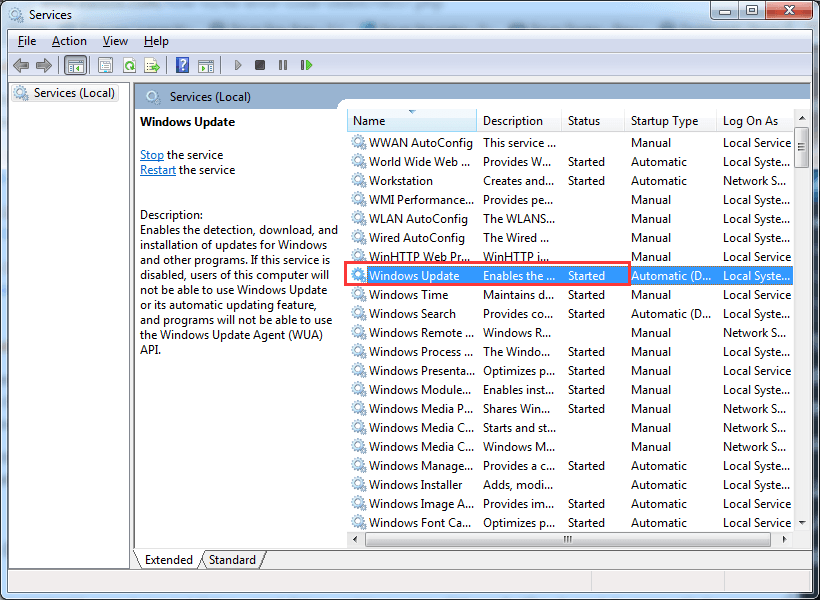Viewport: 820px width, 600px height.
Task: Click the green Refresh toolbar icon
Action: 129,65
